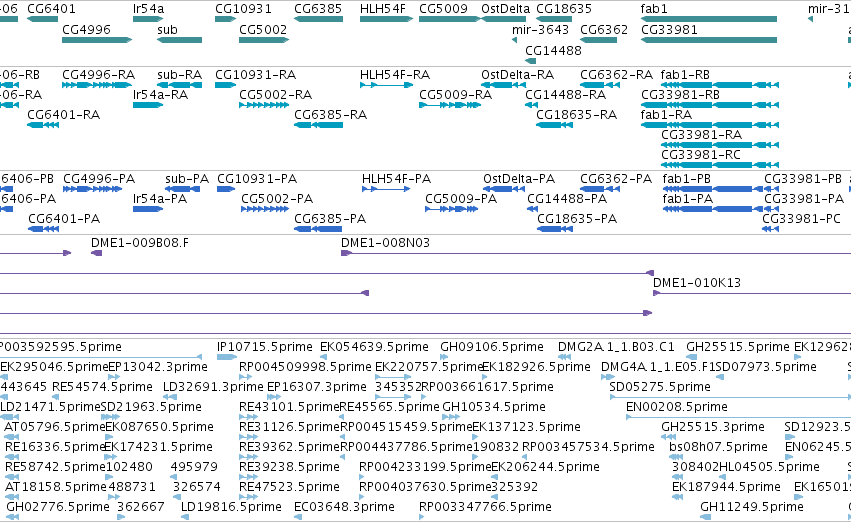Select the CG6401-RA transcript
The image size is (851, 522).
[43, 125]
